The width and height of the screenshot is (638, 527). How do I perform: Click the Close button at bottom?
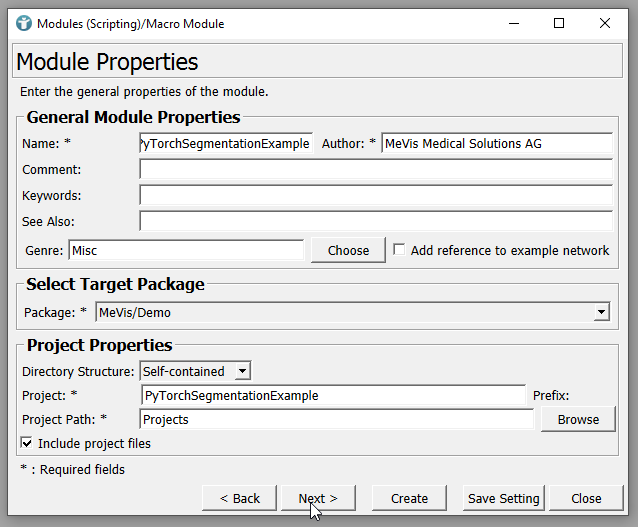586,498
